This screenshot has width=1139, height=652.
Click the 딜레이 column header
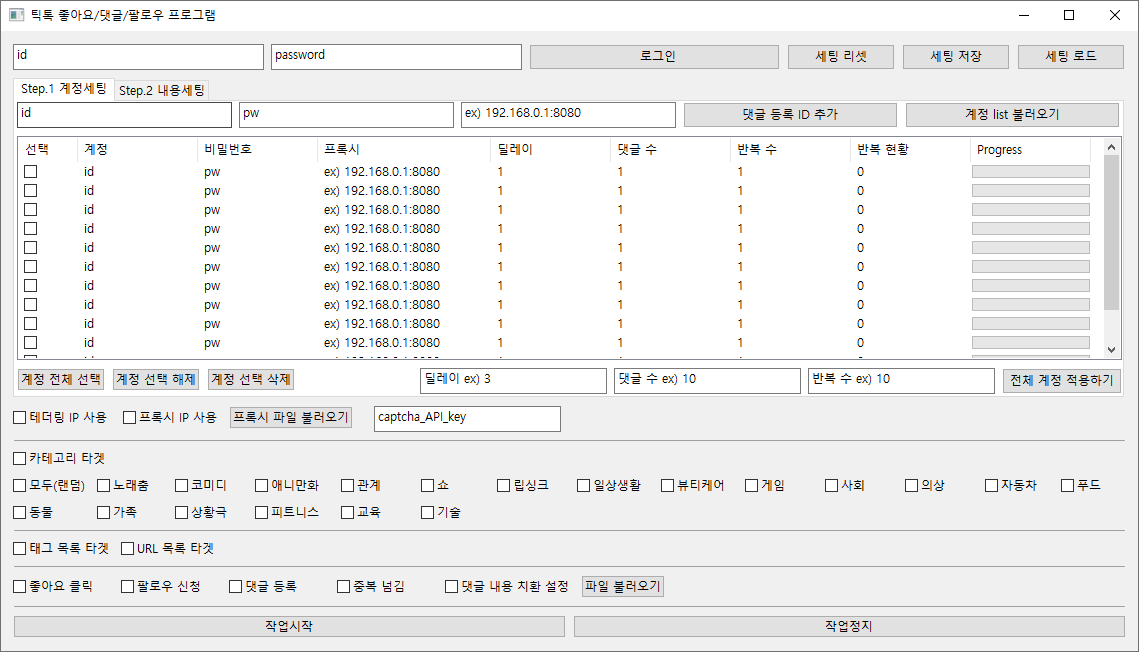(551, 150)
